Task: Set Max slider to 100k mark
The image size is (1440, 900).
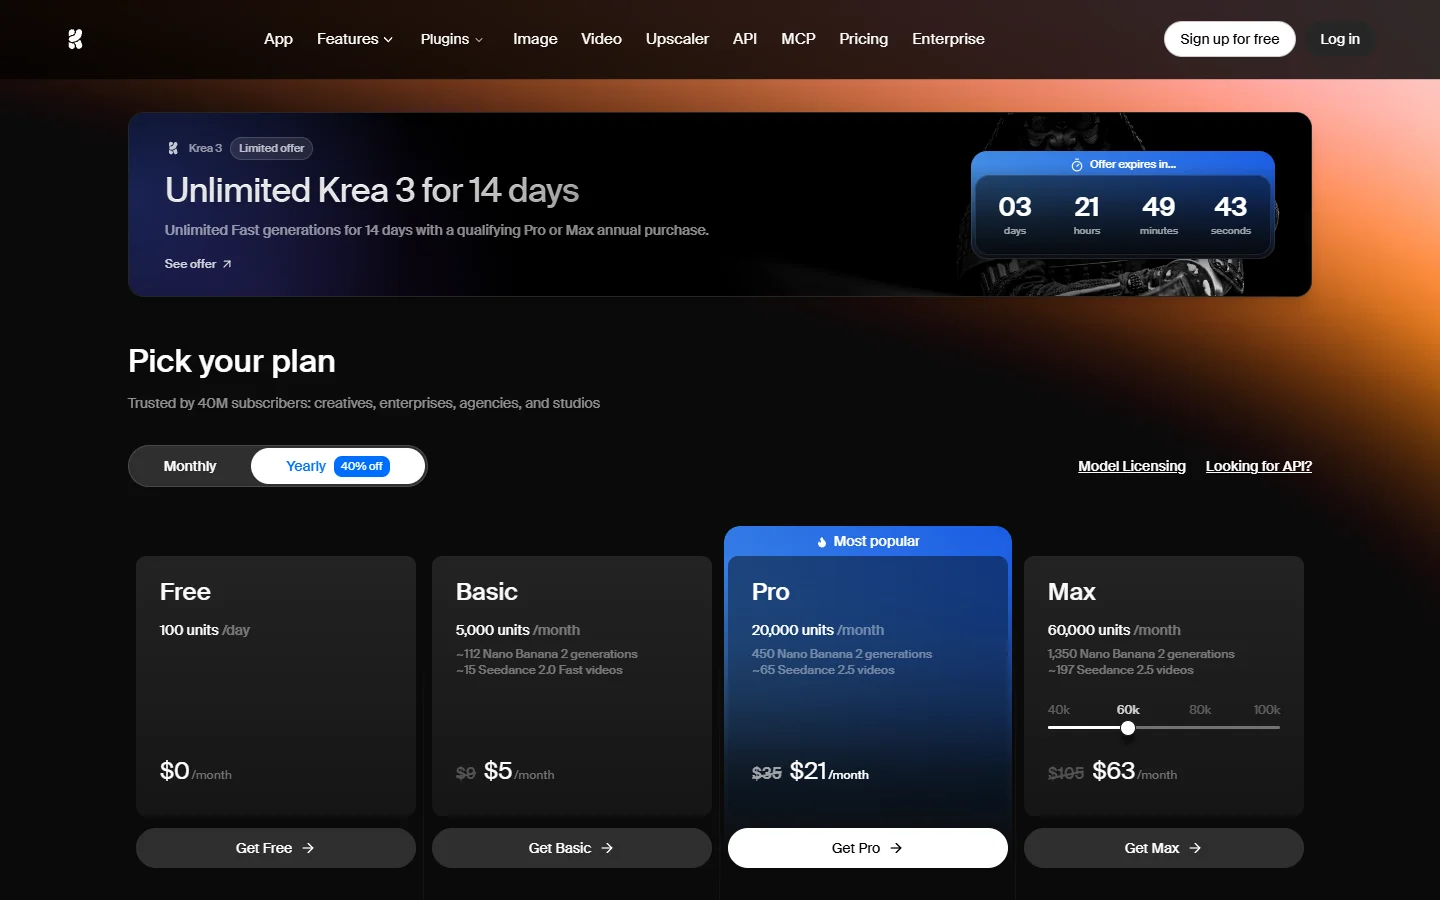Action: coord(1267,710)
